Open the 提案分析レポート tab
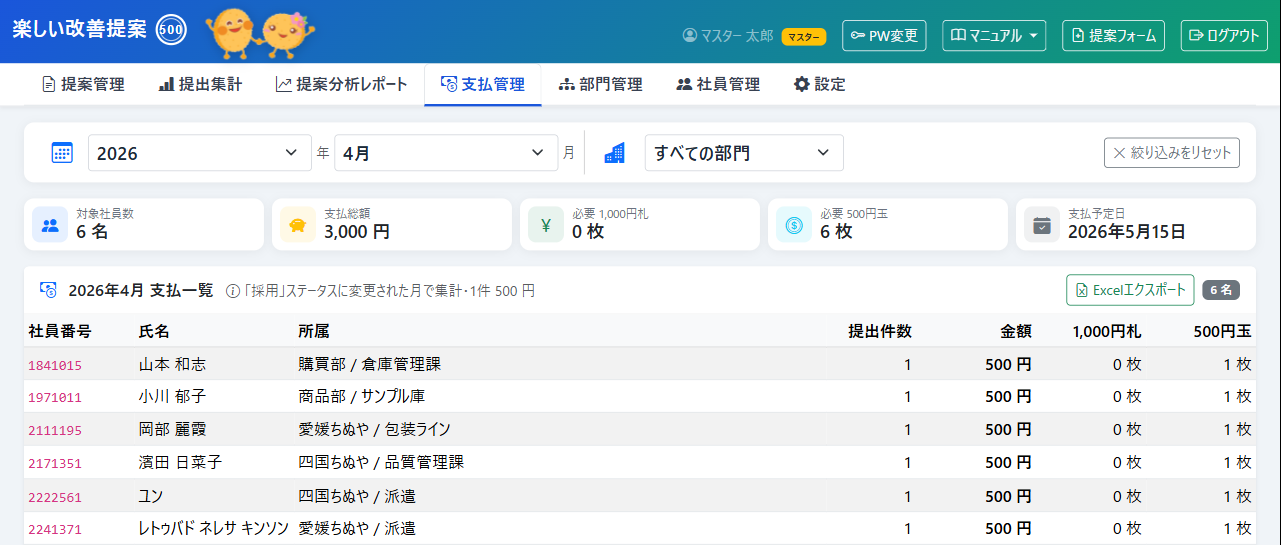The width and height of the screenshot is (1281, 545). [342, 84]
